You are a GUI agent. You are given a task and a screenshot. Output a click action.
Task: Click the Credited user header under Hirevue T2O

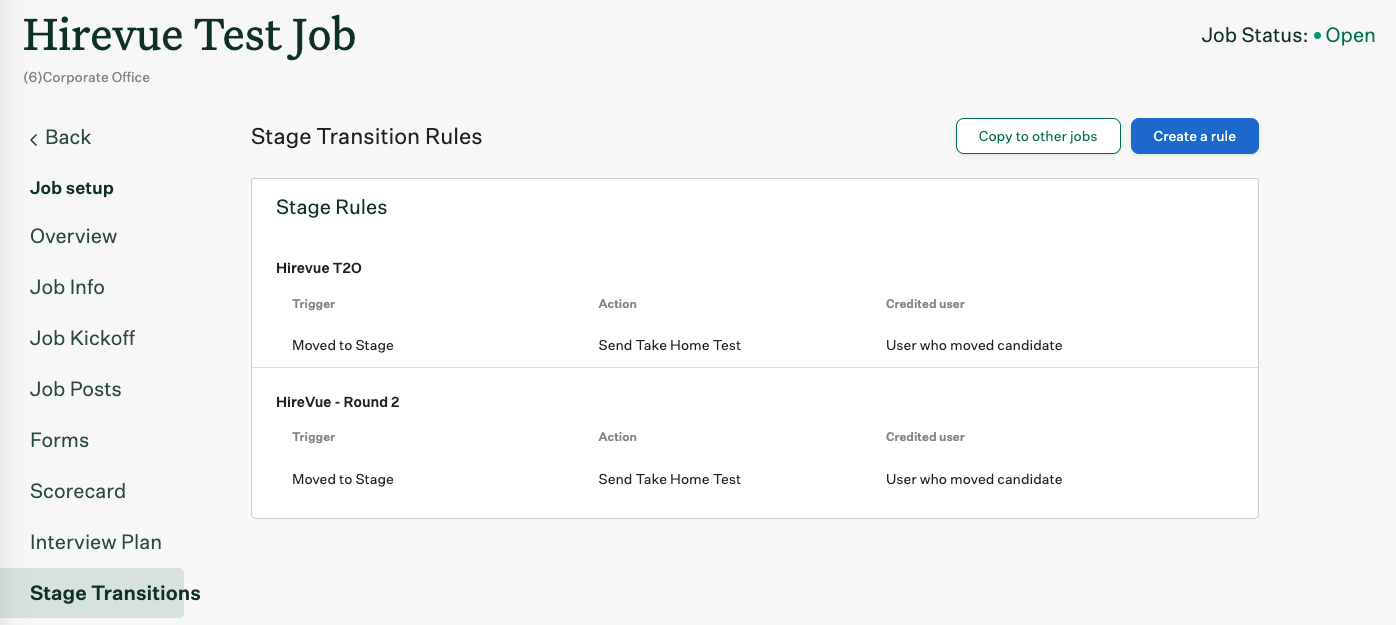tap(925, 303)
